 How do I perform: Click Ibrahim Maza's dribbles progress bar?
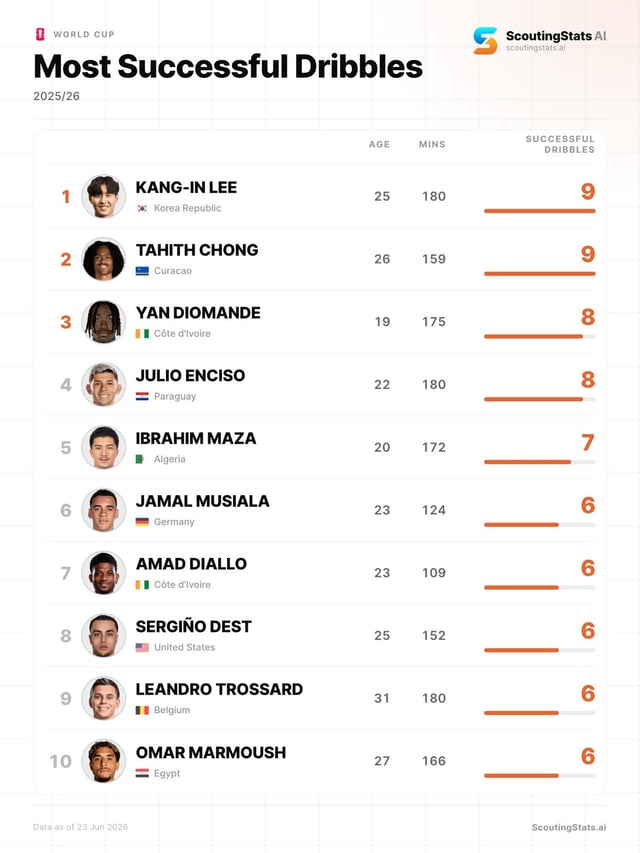point(539,462)
